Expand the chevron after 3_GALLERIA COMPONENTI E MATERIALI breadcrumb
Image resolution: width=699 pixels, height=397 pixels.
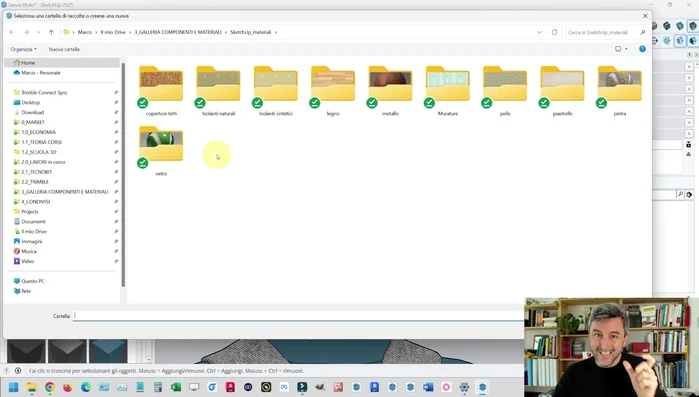coord(226,32)
